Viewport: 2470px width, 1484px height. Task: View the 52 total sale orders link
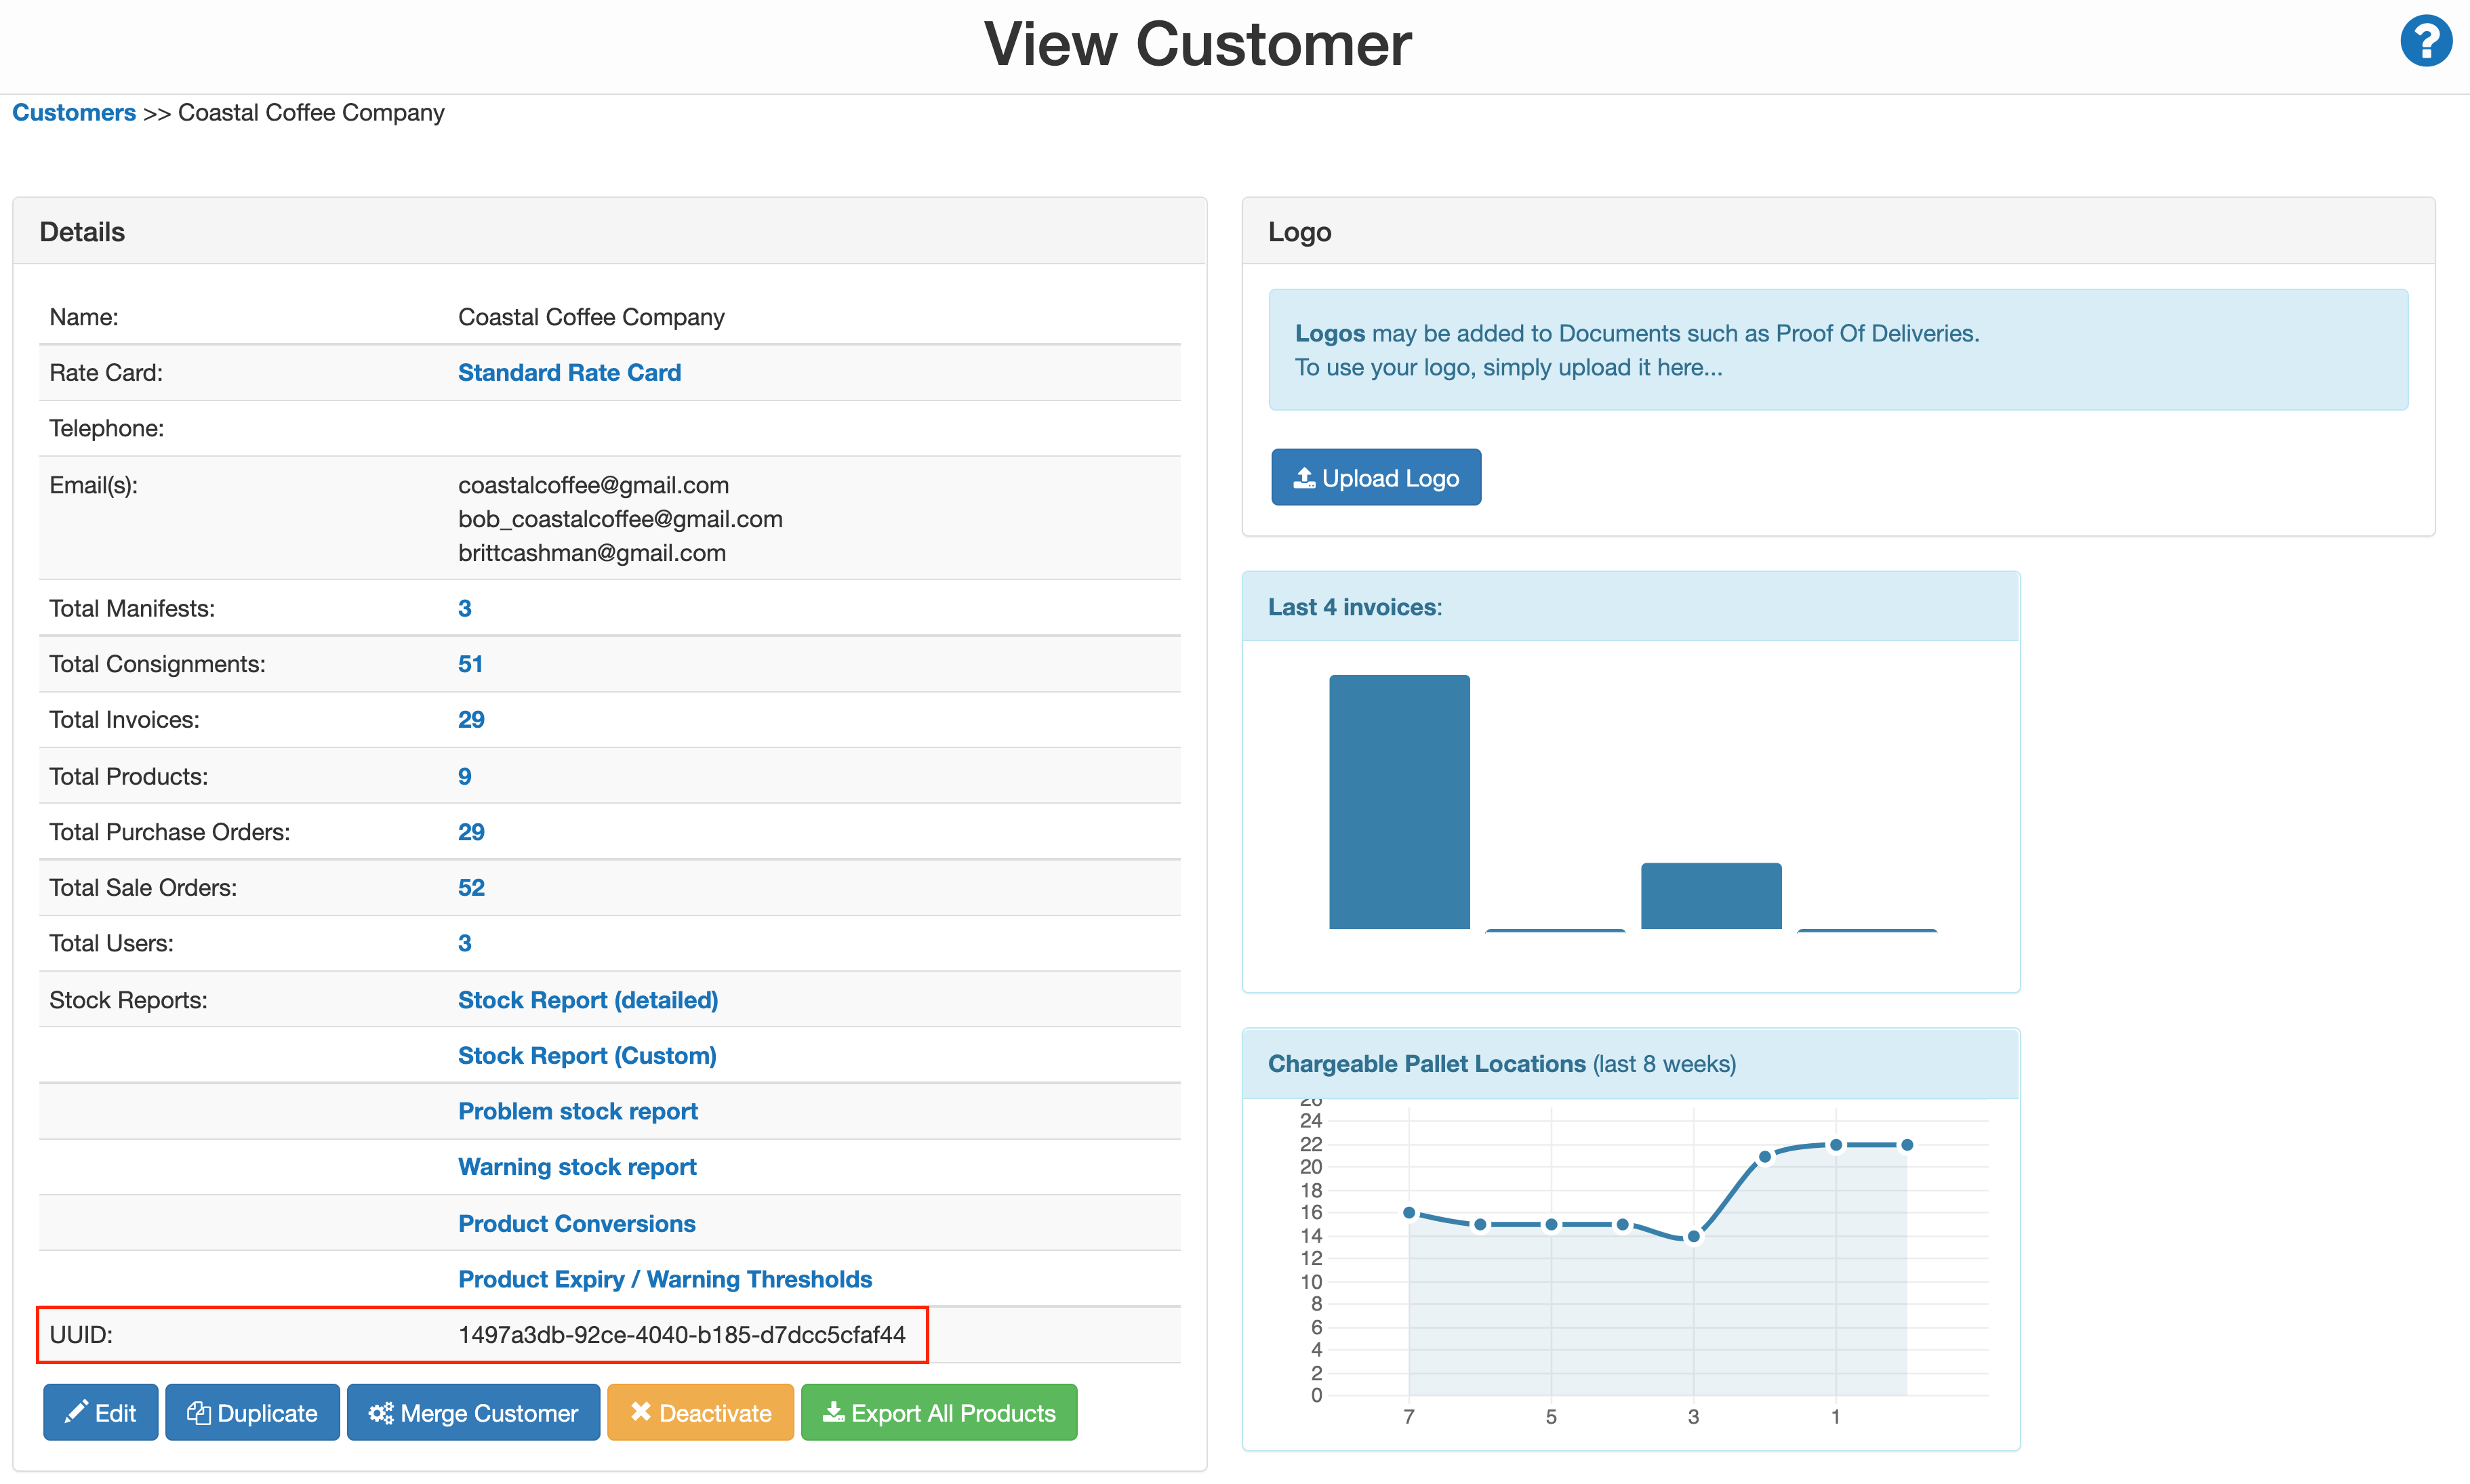point(470,887)
